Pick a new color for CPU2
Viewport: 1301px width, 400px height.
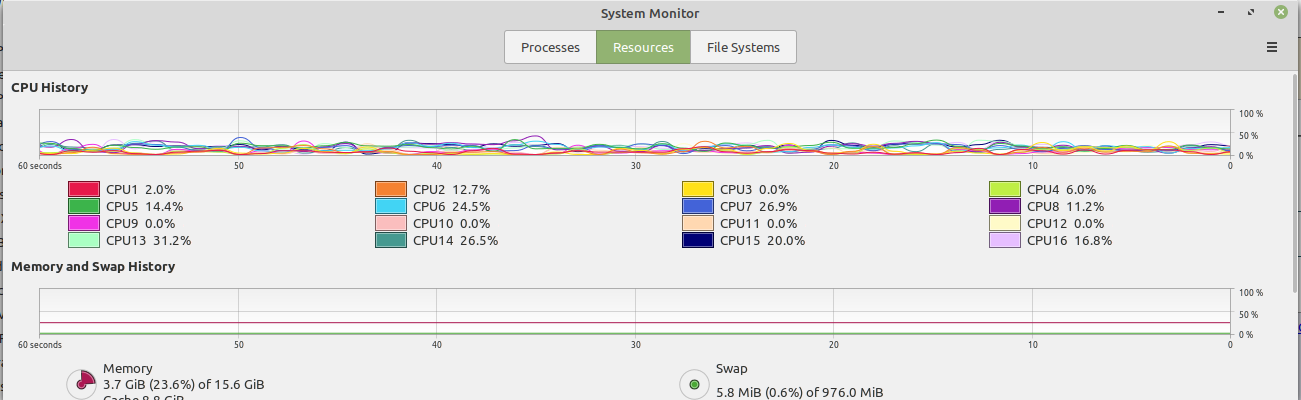click(x=391, y=189)
